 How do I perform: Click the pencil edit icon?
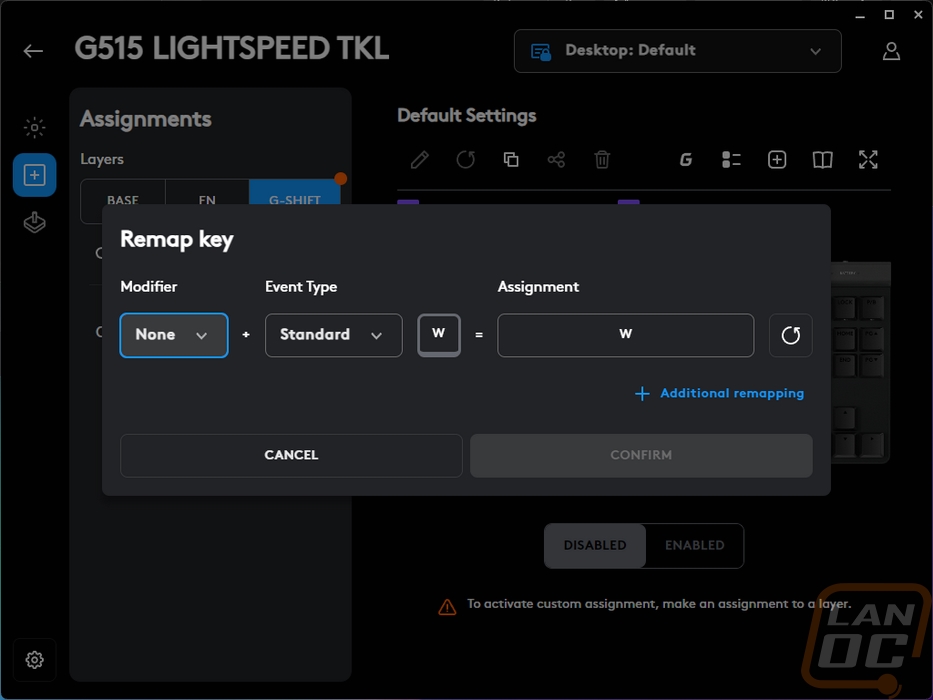coord(419,160)
